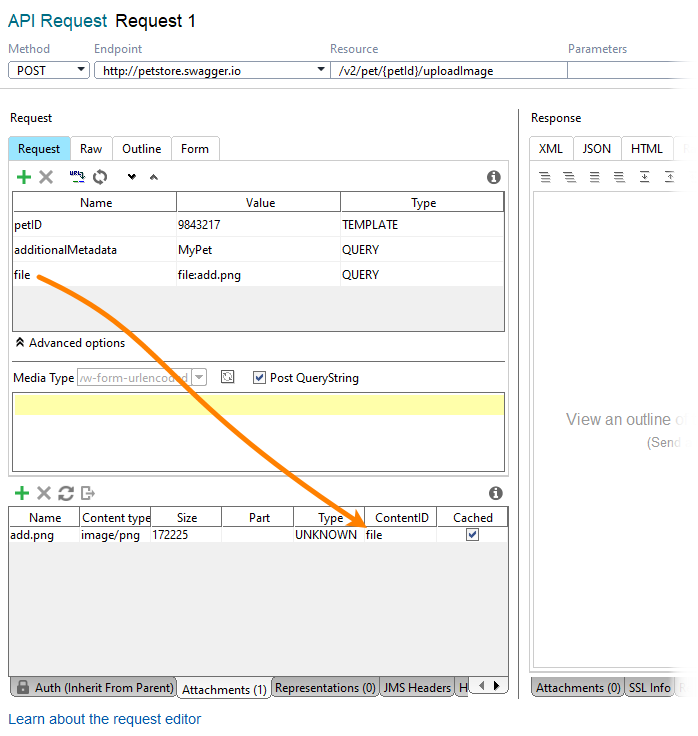
Task: Click the Parameters input field
Action: pos(629,70)
